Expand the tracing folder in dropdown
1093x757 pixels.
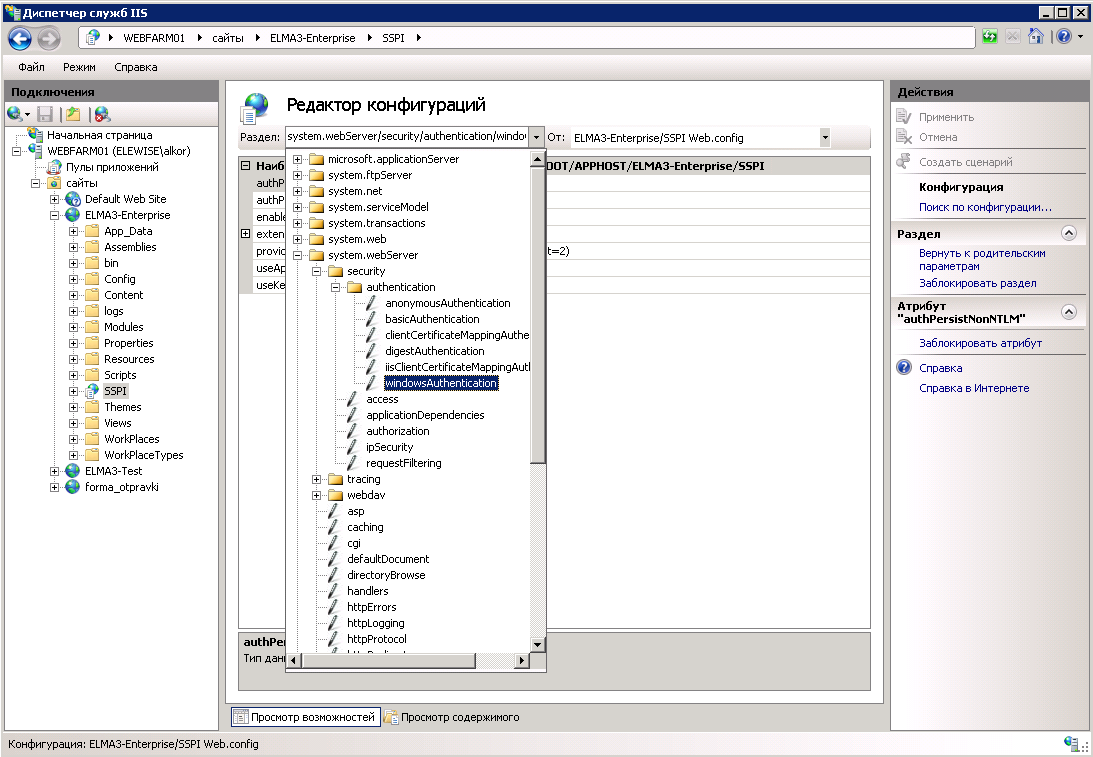[x=317, y=479]
